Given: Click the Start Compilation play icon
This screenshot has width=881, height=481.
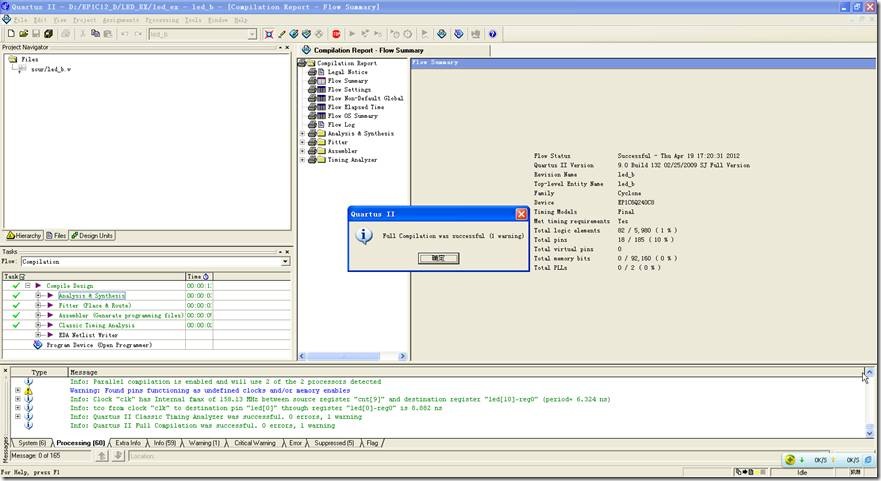Looking at the screenshot, I should click(x=352, y=34).
